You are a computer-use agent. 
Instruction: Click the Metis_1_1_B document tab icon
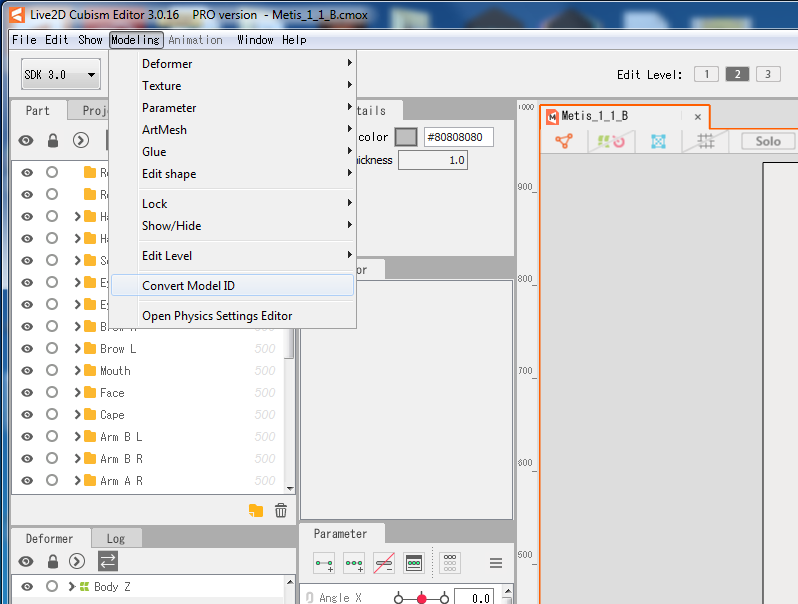coord(552,117)
